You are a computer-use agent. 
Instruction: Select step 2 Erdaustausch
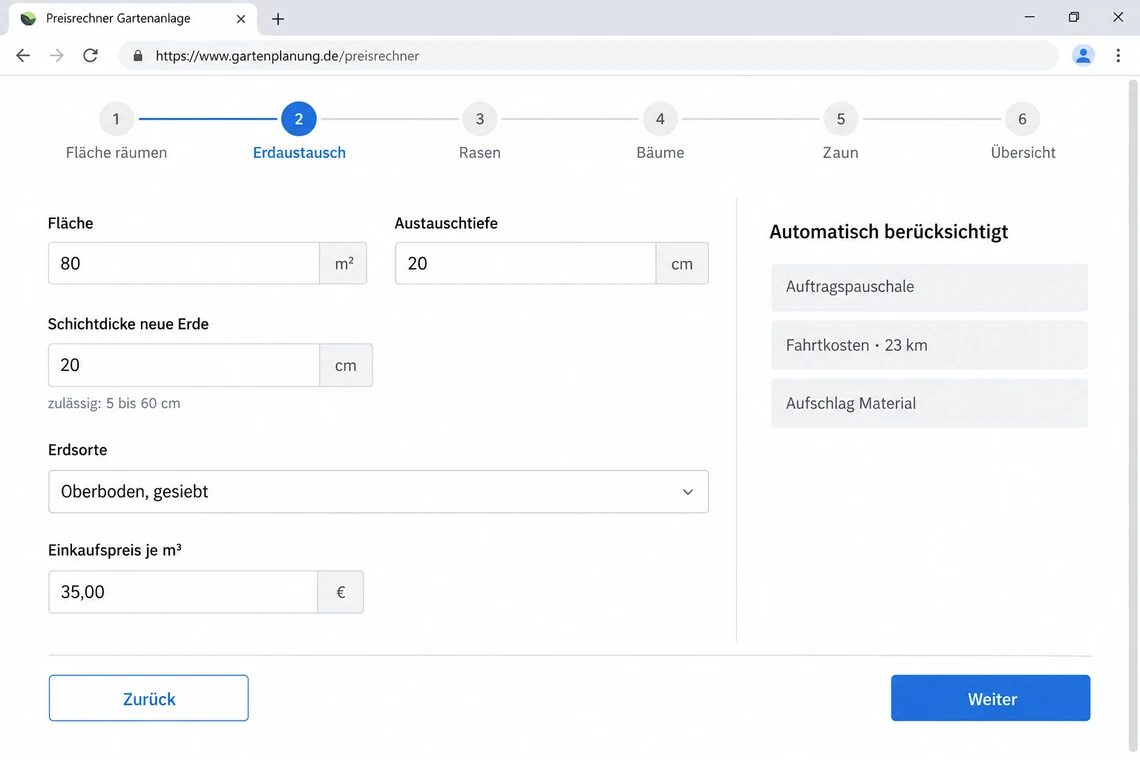(x=299, y=132)
